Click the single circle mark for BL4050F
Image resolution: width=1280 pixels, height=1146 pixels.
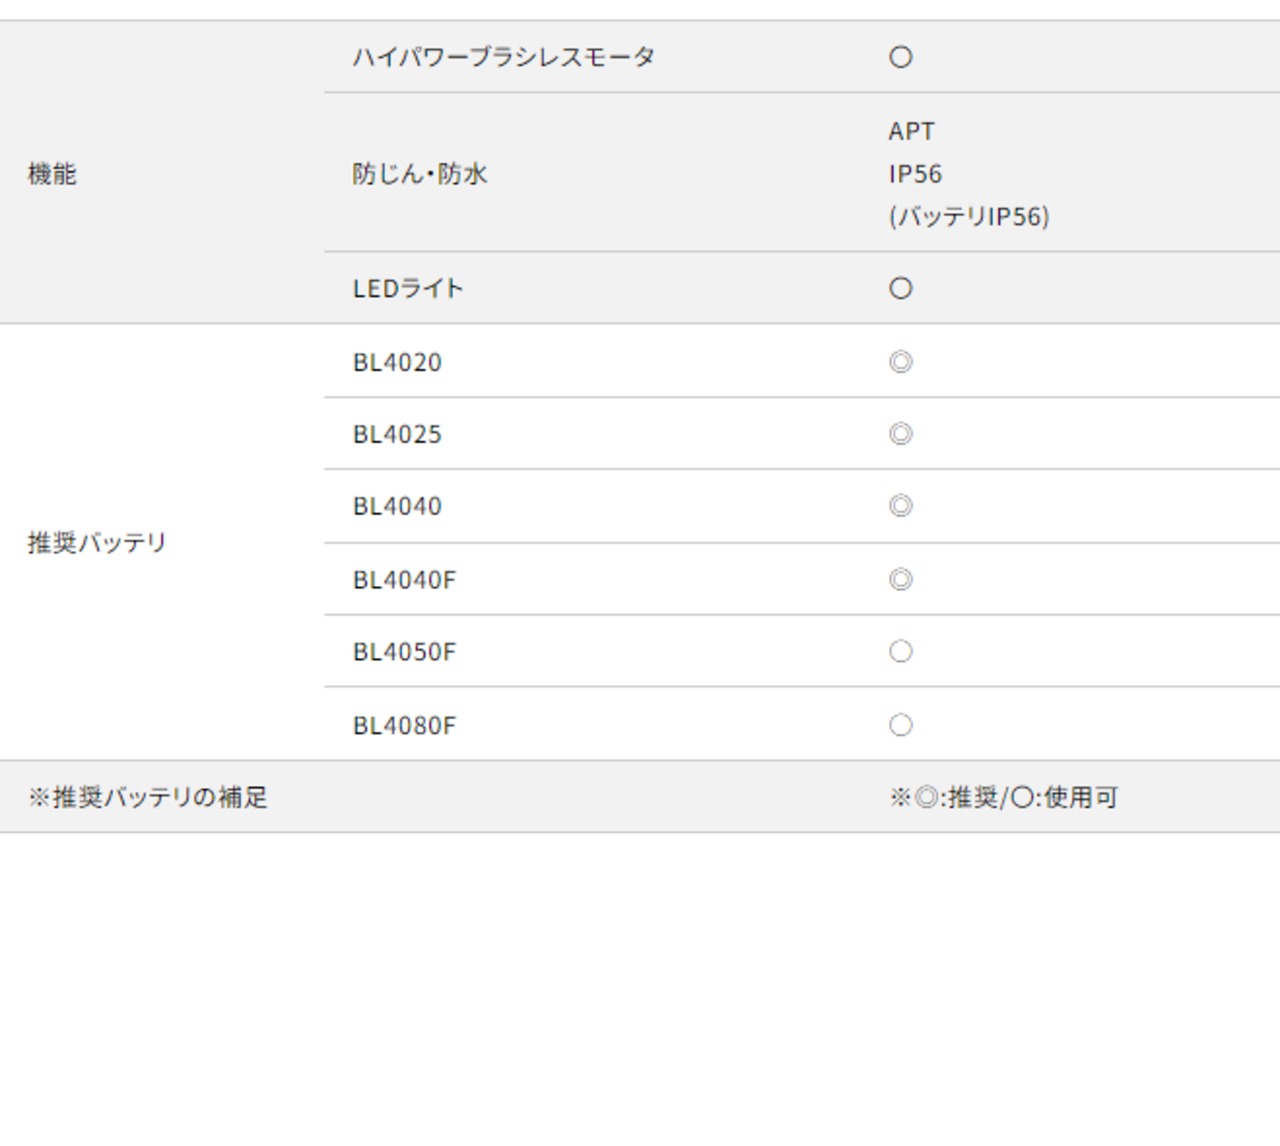tap(900, 652)
